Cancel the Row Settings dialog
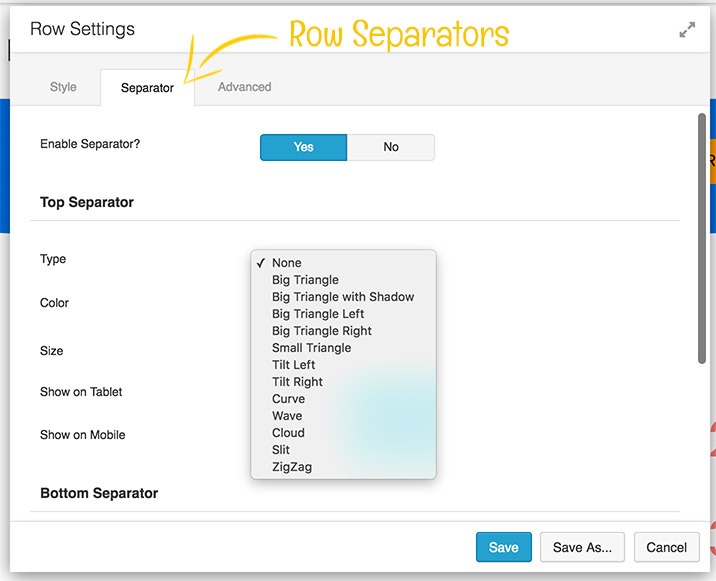This screenshot has width=716, height=581. [x=666, y=547]
